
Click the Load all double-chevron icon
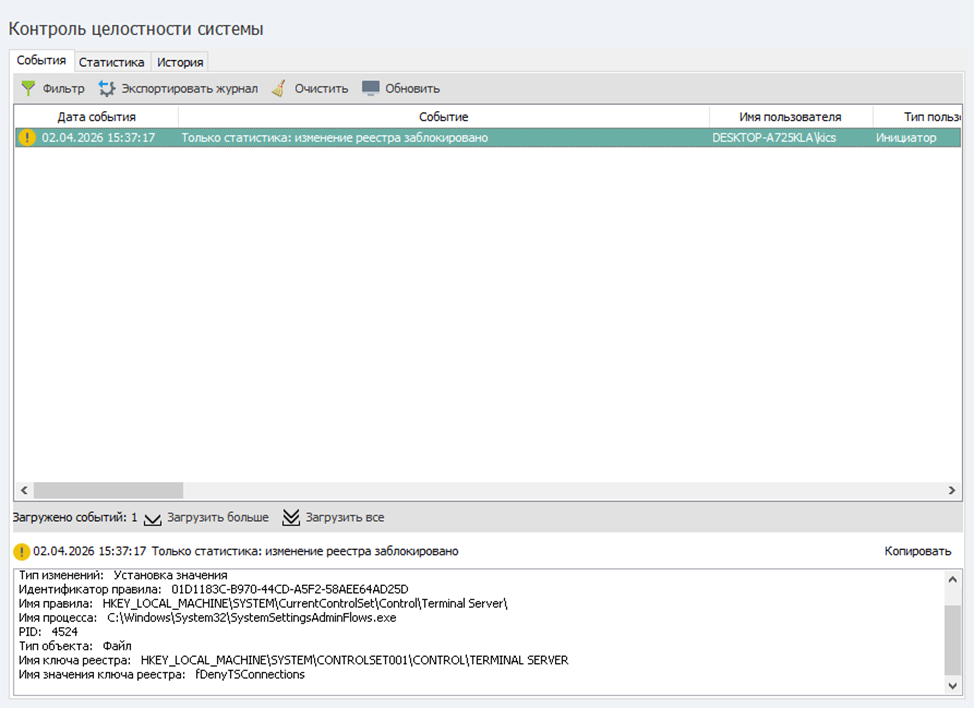coord(291,518)
